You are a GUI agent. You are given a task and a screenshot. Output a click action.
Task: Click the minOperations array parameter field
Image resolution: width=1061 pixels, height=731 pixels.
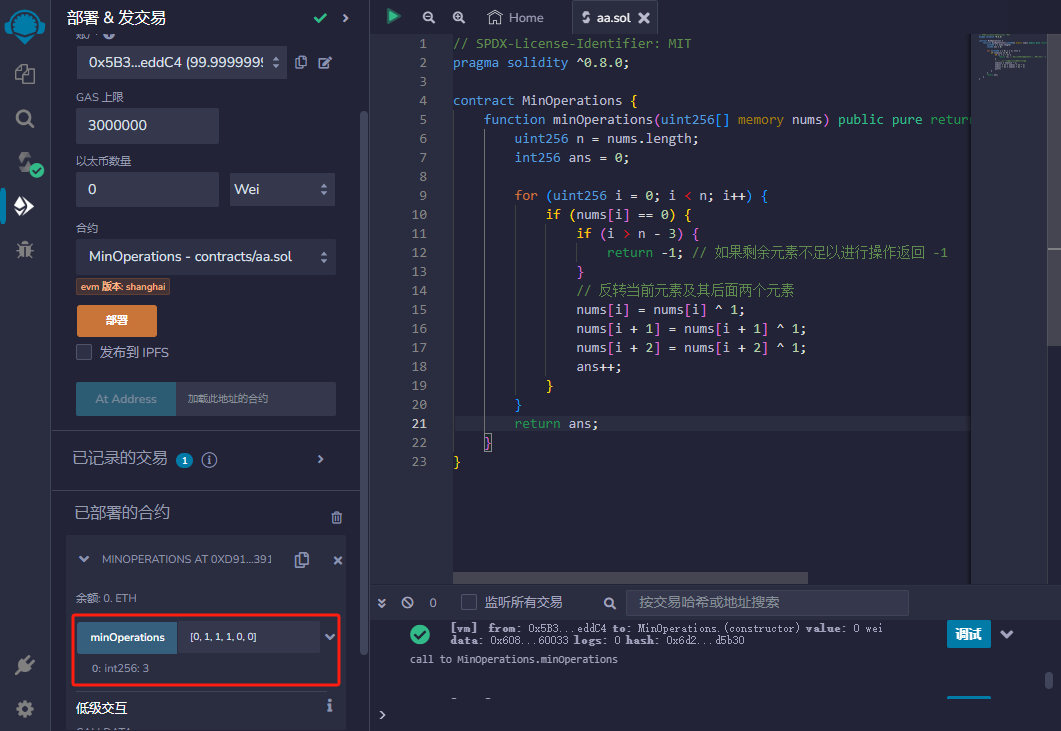click(248, 638)
